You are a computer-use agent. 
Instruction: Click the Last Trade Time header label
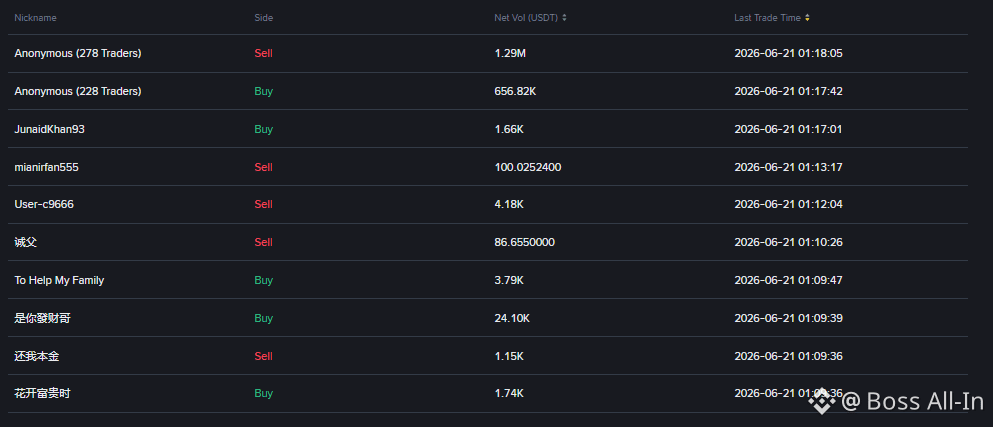(x=768, y=18)
